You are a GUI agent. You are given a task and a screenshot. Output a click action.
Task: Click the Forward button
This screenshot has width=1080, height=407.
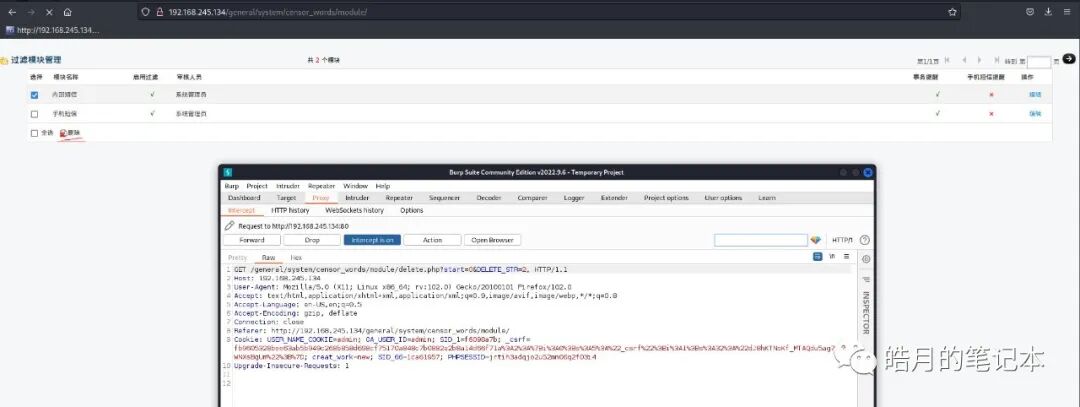[252, 240]
